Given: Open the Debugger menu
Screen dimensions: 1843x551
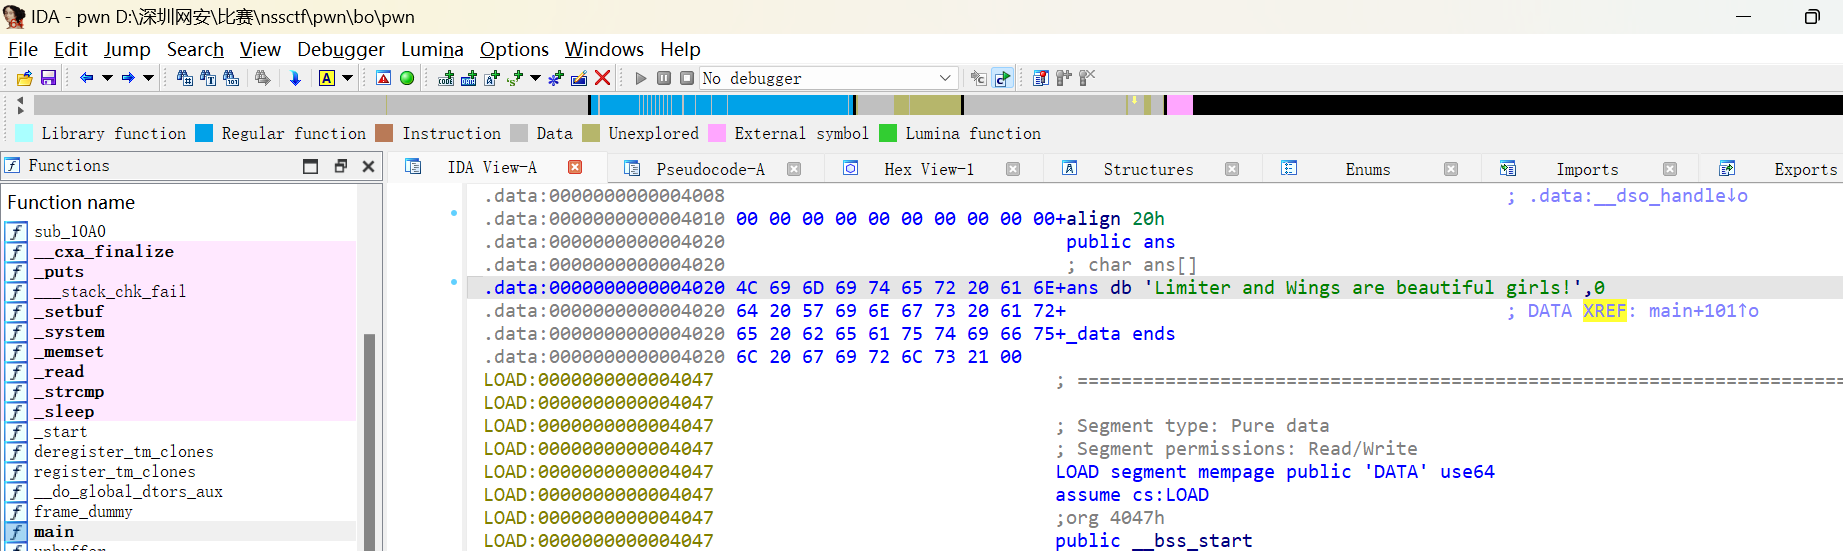Looking at the screenshot, I should click(x=340, y=49).
